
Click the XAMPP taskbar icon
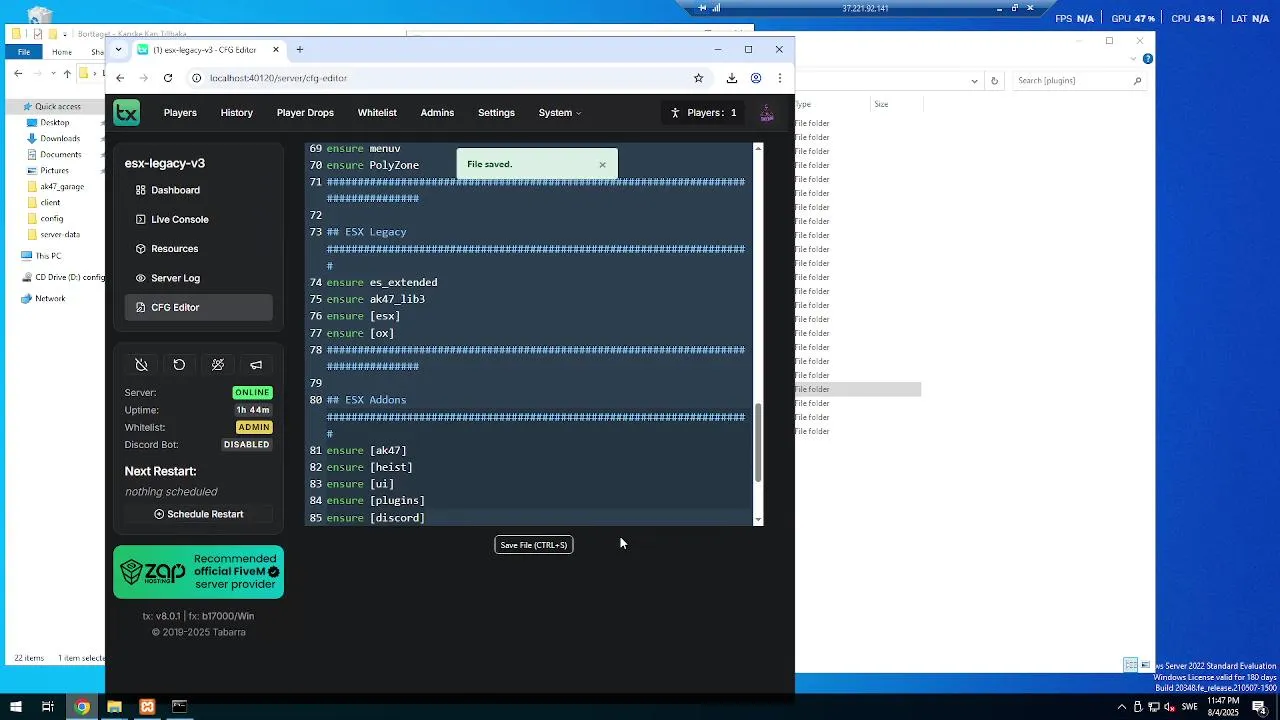[147, 707]
